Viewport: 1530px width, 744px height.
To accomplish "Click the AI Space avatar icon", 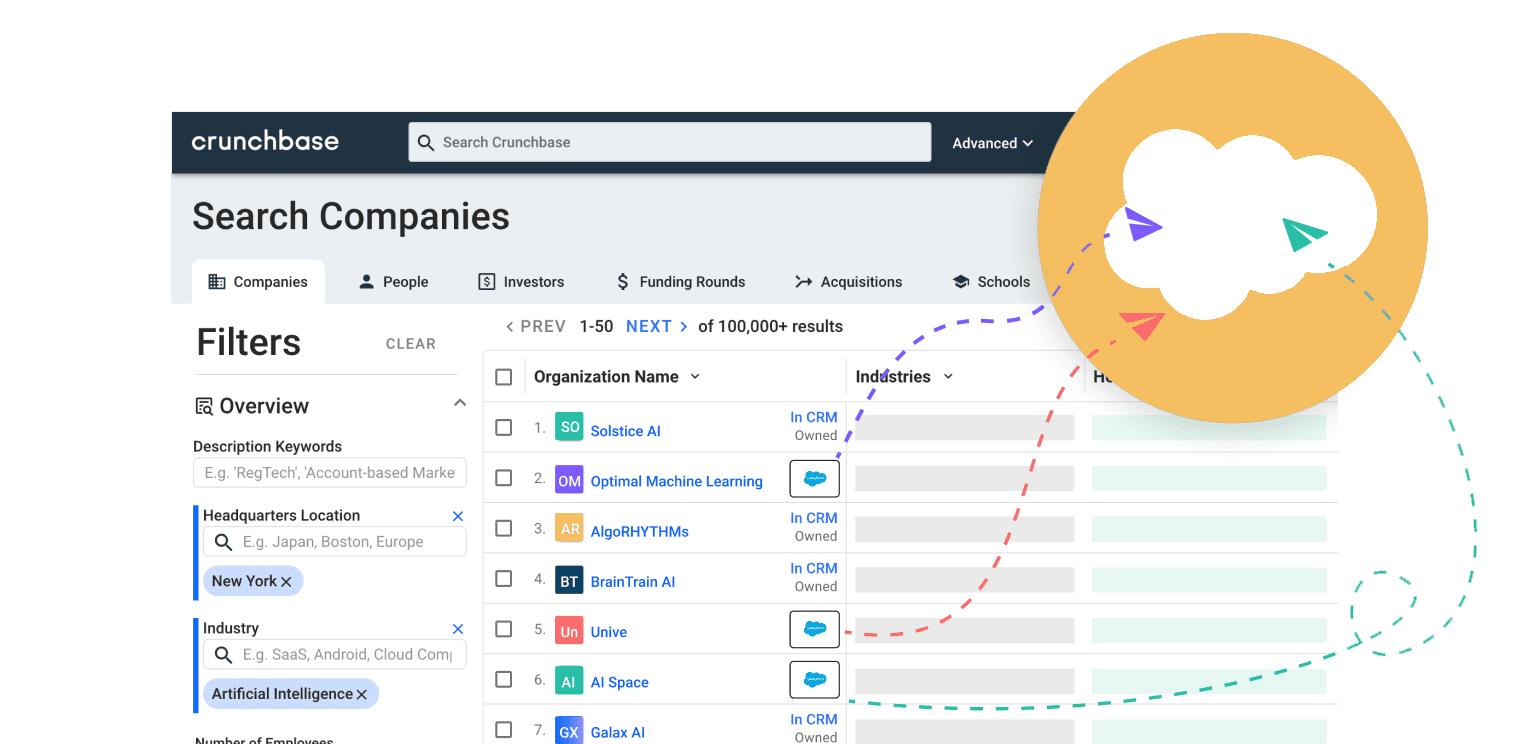I will tap(569, 681).
